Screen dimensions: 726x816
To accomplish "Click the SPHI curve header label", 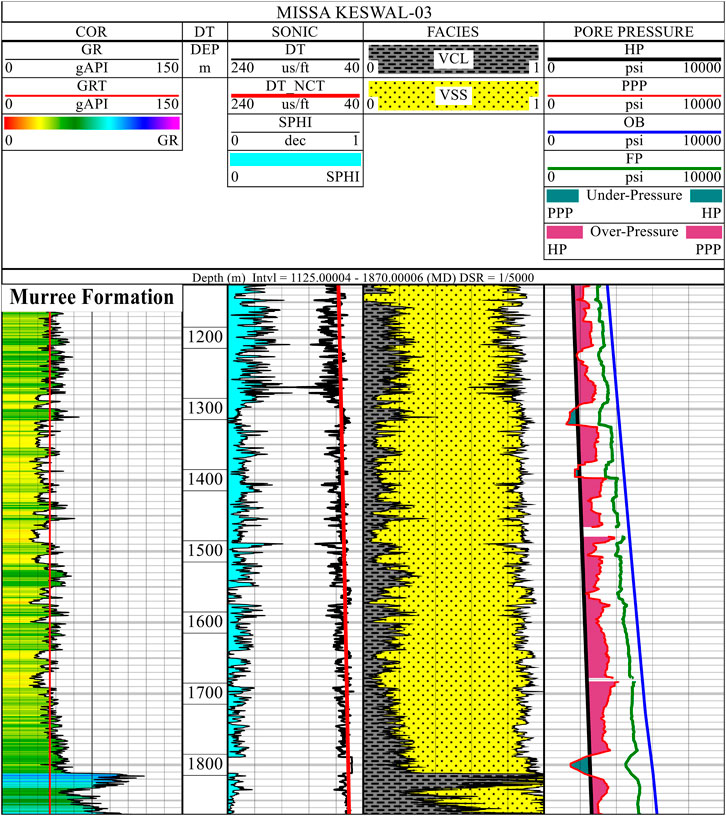I will point(295,122).
